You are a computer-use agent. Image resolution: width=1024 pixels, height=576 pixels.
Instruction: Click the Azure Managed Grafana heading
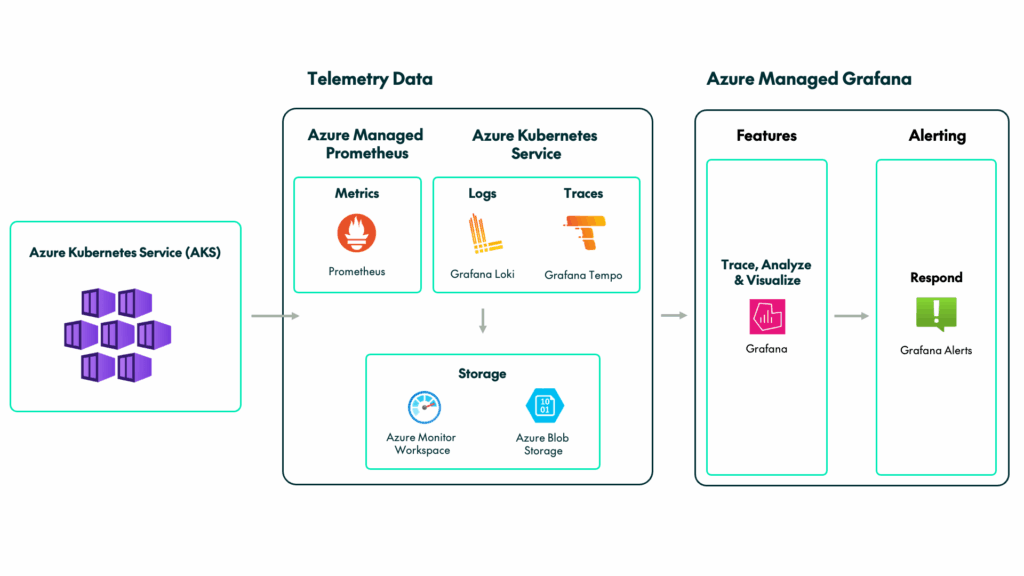point(808,79)
